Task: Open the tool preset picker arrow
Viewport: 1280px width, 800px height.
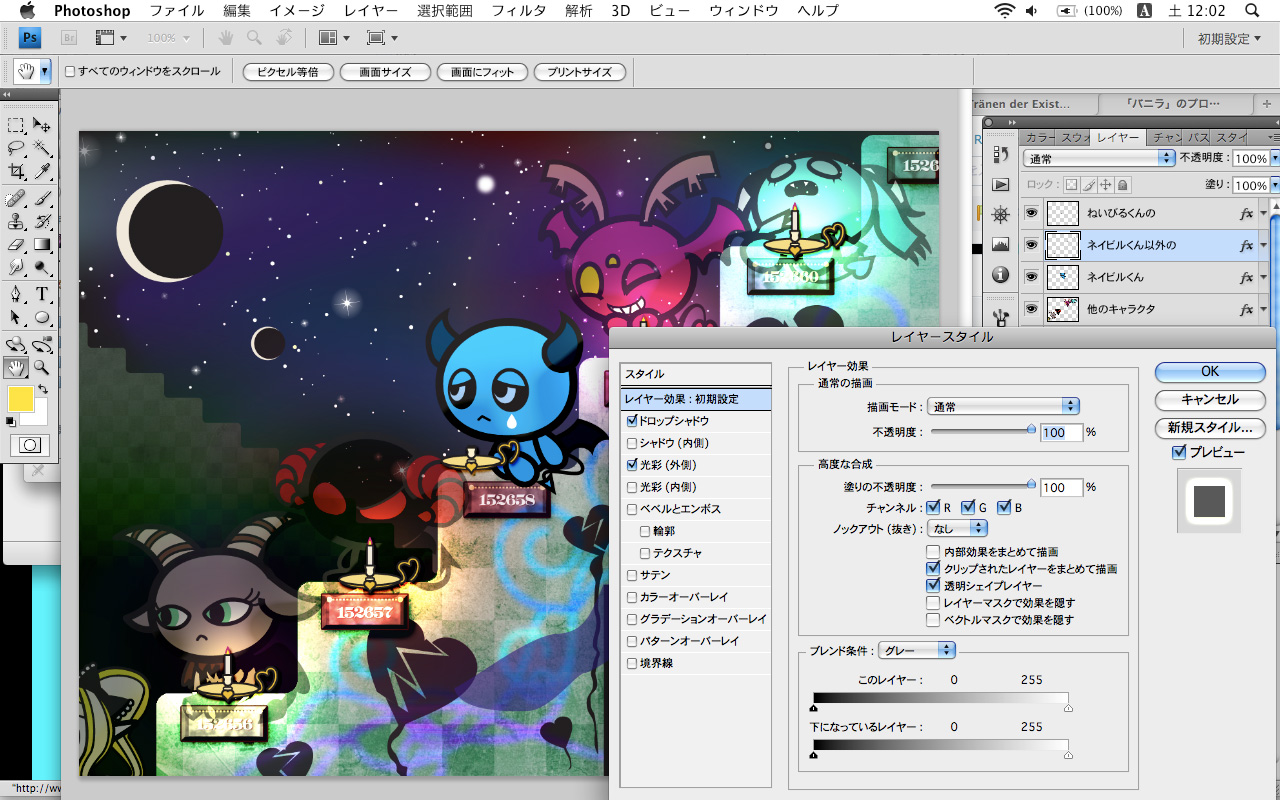Action: coord(45,72)
